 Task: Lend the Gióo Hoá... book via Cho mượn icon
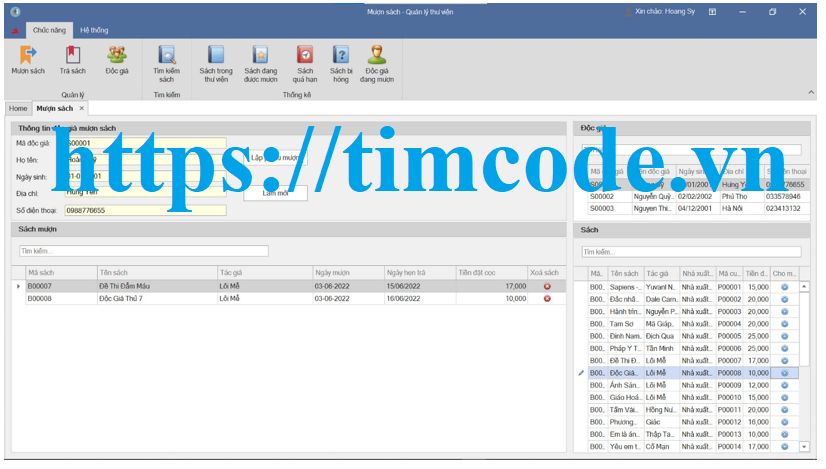pos(784,397)
